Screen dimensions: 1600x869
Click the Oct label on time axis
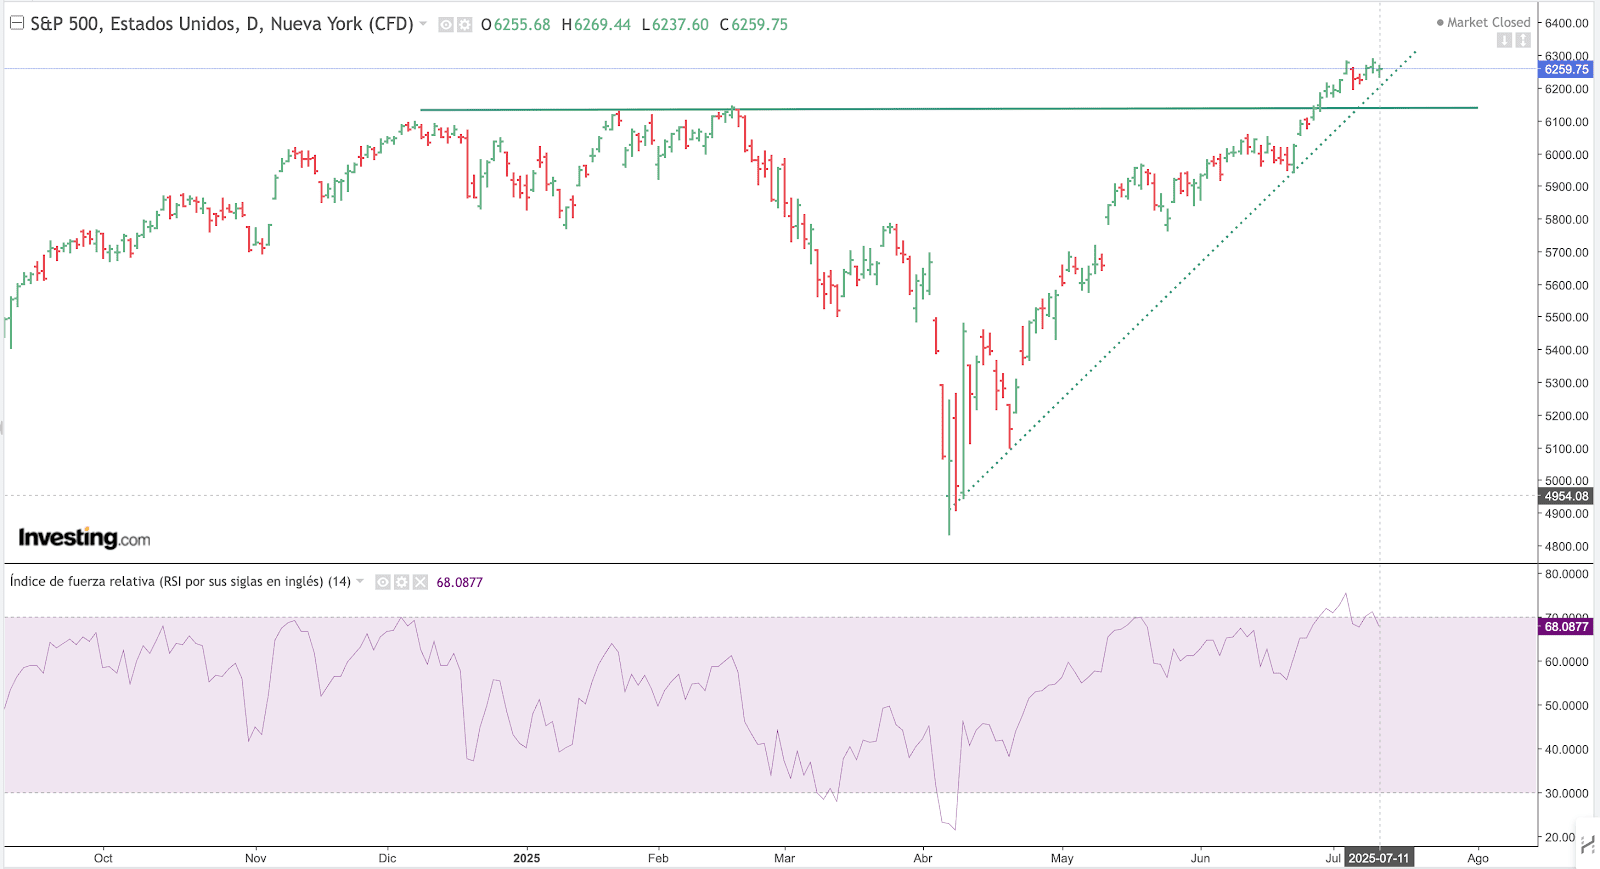click(103, 858)
